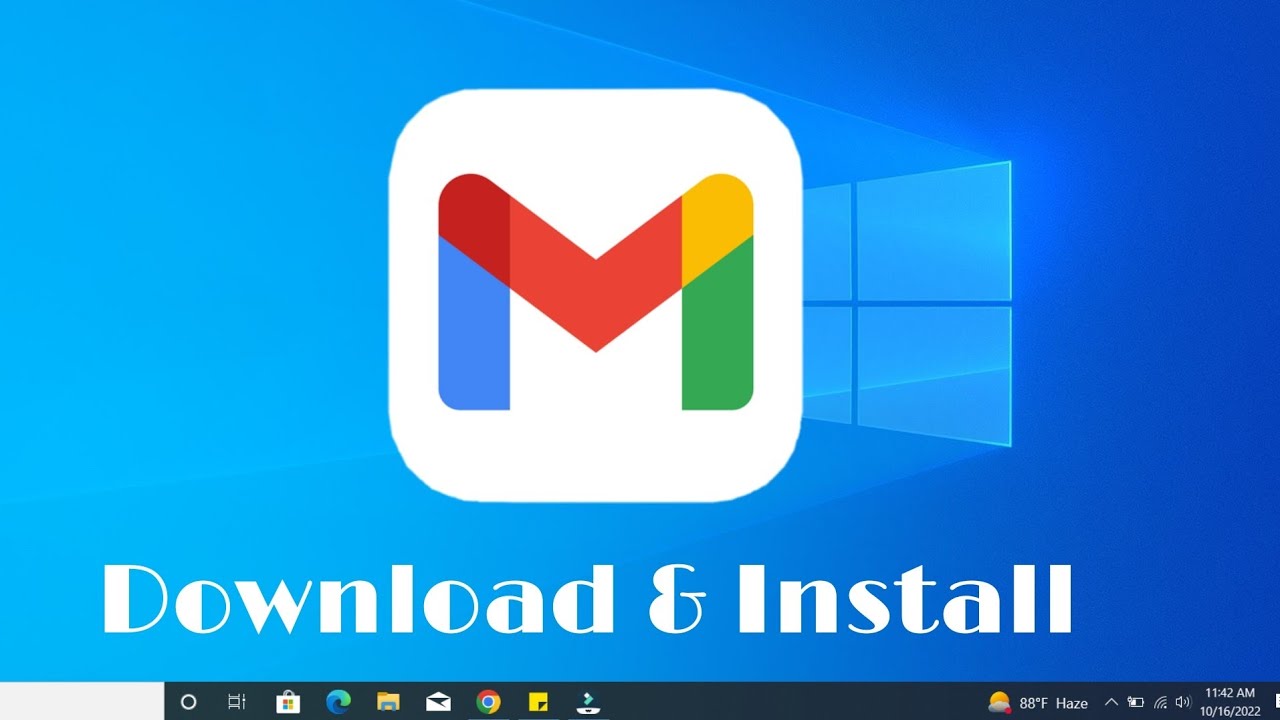Launch Microsoft Store from the taskbar
The width and height of the screenshot is (1280, 720).
pos(288,701)
